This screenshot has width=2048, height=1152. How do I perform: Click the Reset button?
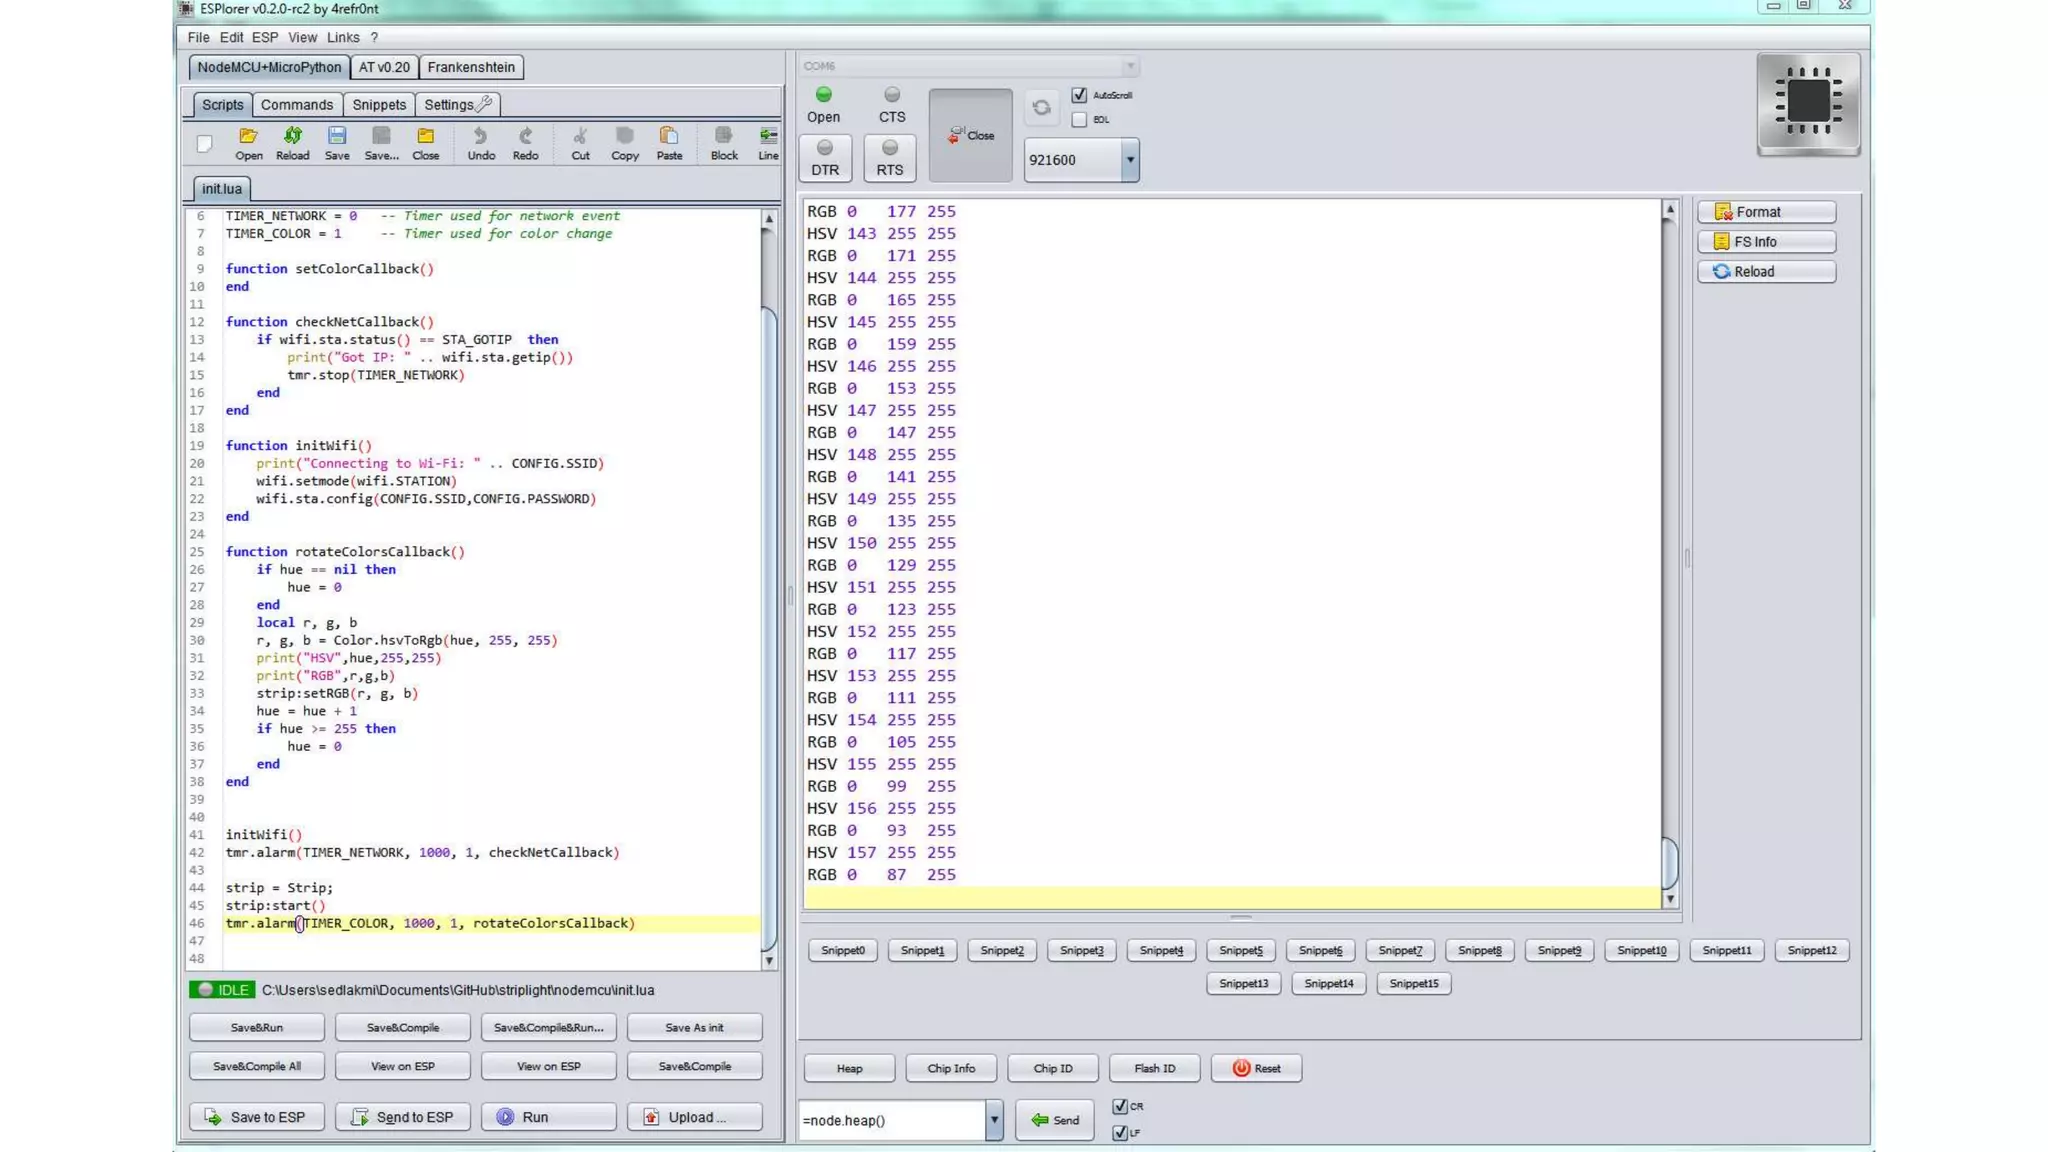[1256, 1068]
